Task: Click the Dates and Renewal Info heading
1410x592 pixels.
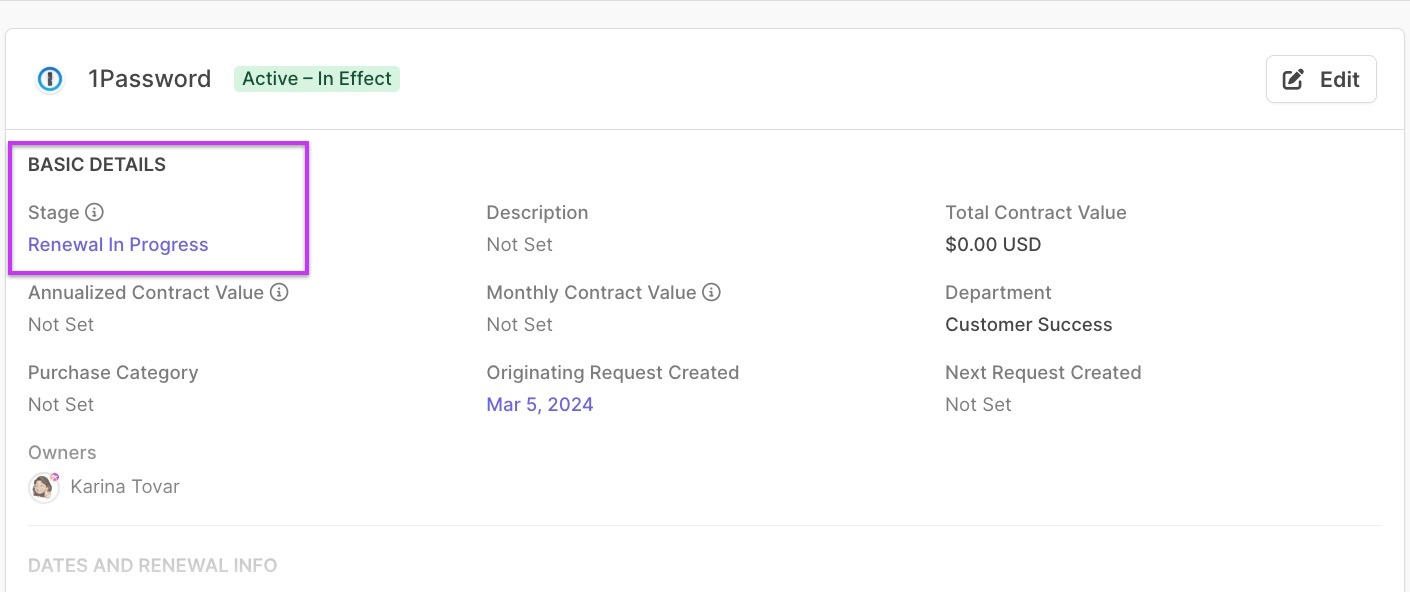Action: (x=152, y=565)
